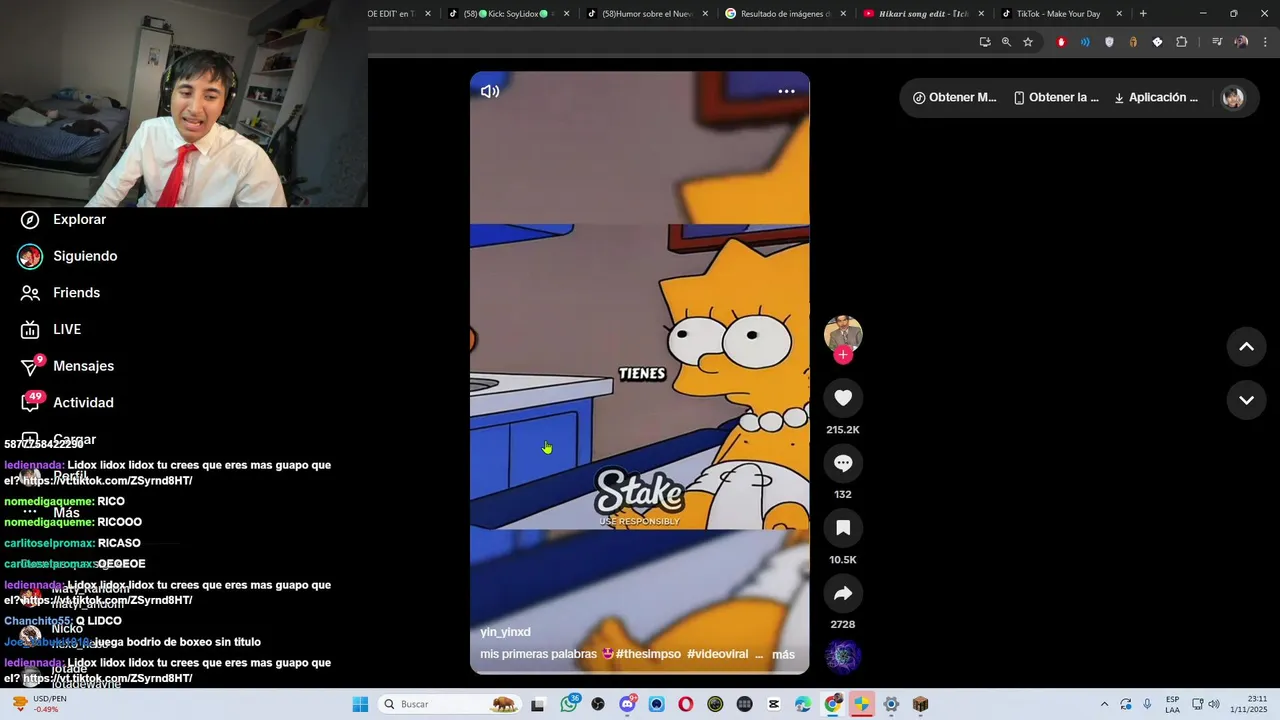Image resolution: width=1280 pixels, height=720 pixels.
Task: Switch to Hikari song edit YouTube tab
Action: 922,14
